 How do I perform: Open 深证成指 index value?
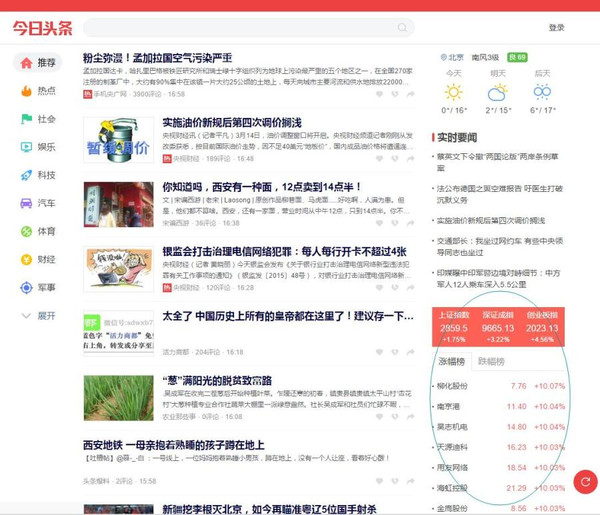(x=498, y=328)
